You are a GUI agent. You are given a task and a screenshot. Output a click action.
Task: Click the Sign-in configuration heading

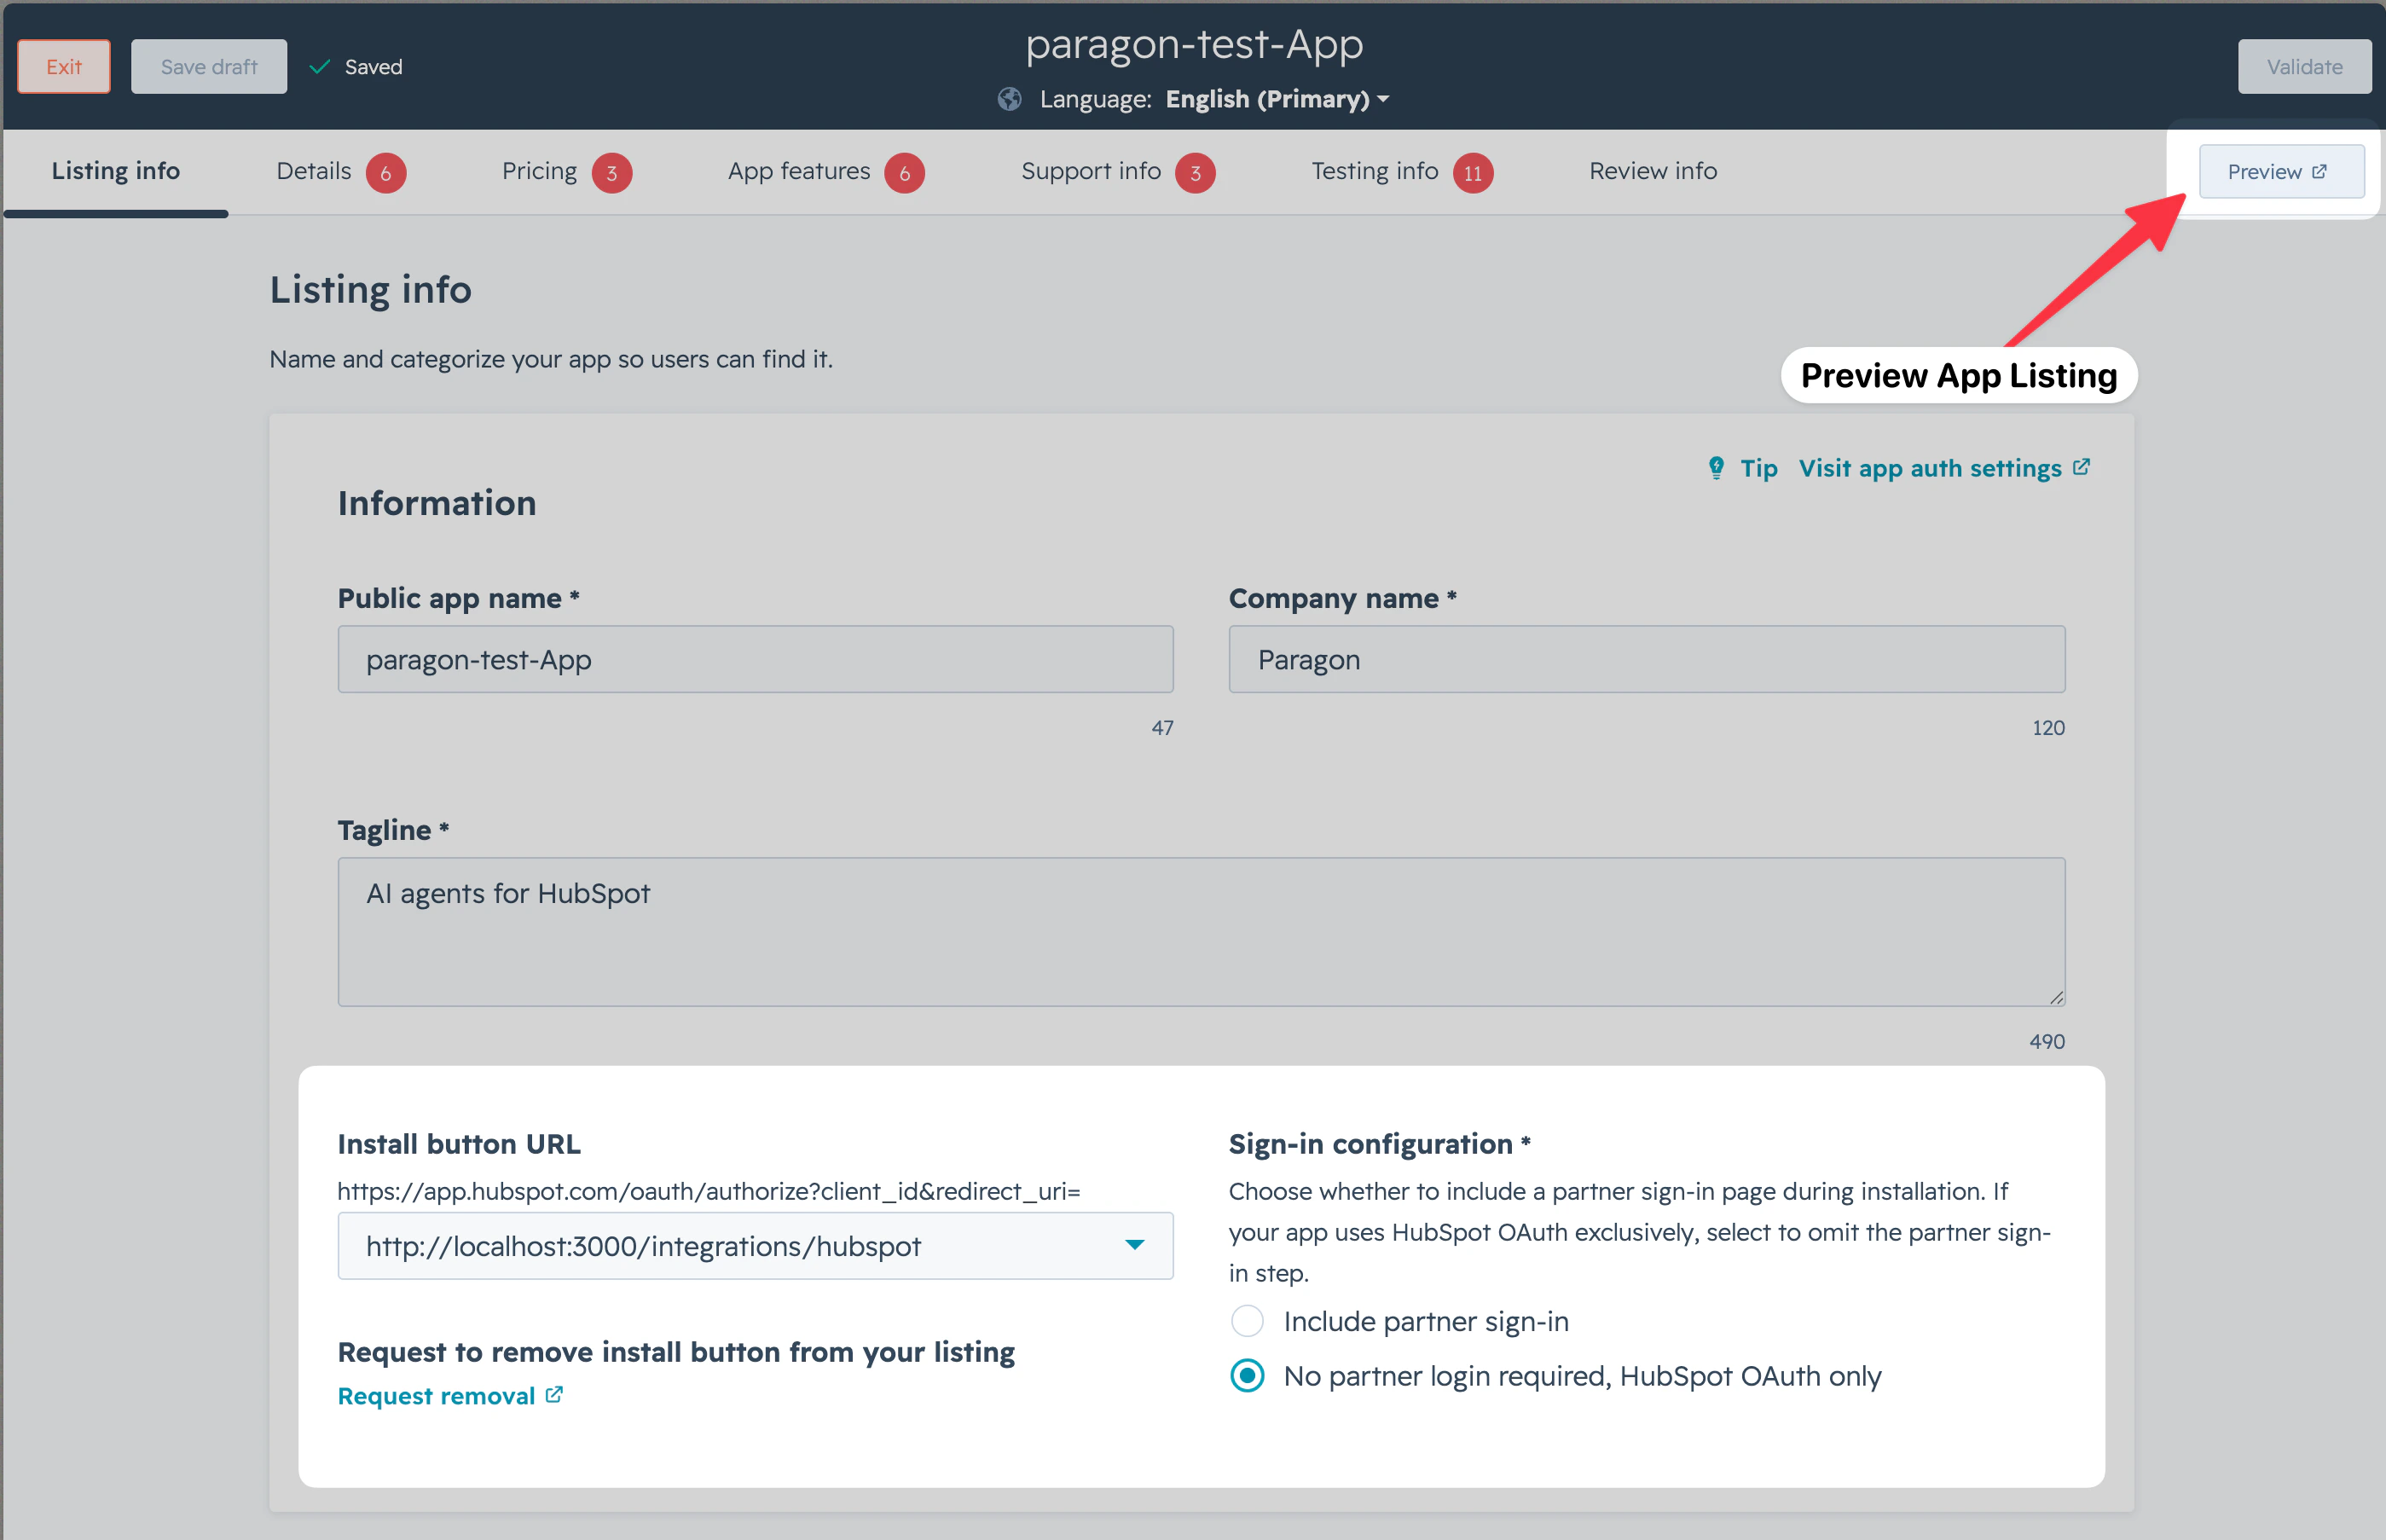coord(1371,1144)
